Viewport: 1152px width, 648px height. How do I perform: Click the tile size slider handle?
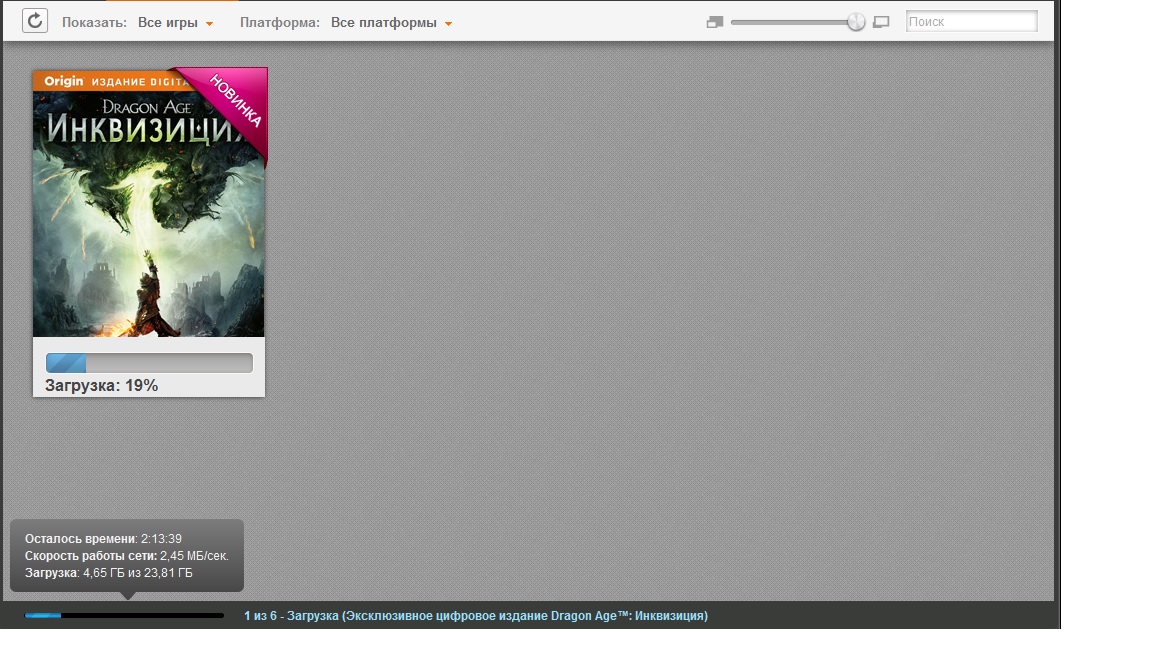(856, 22)
